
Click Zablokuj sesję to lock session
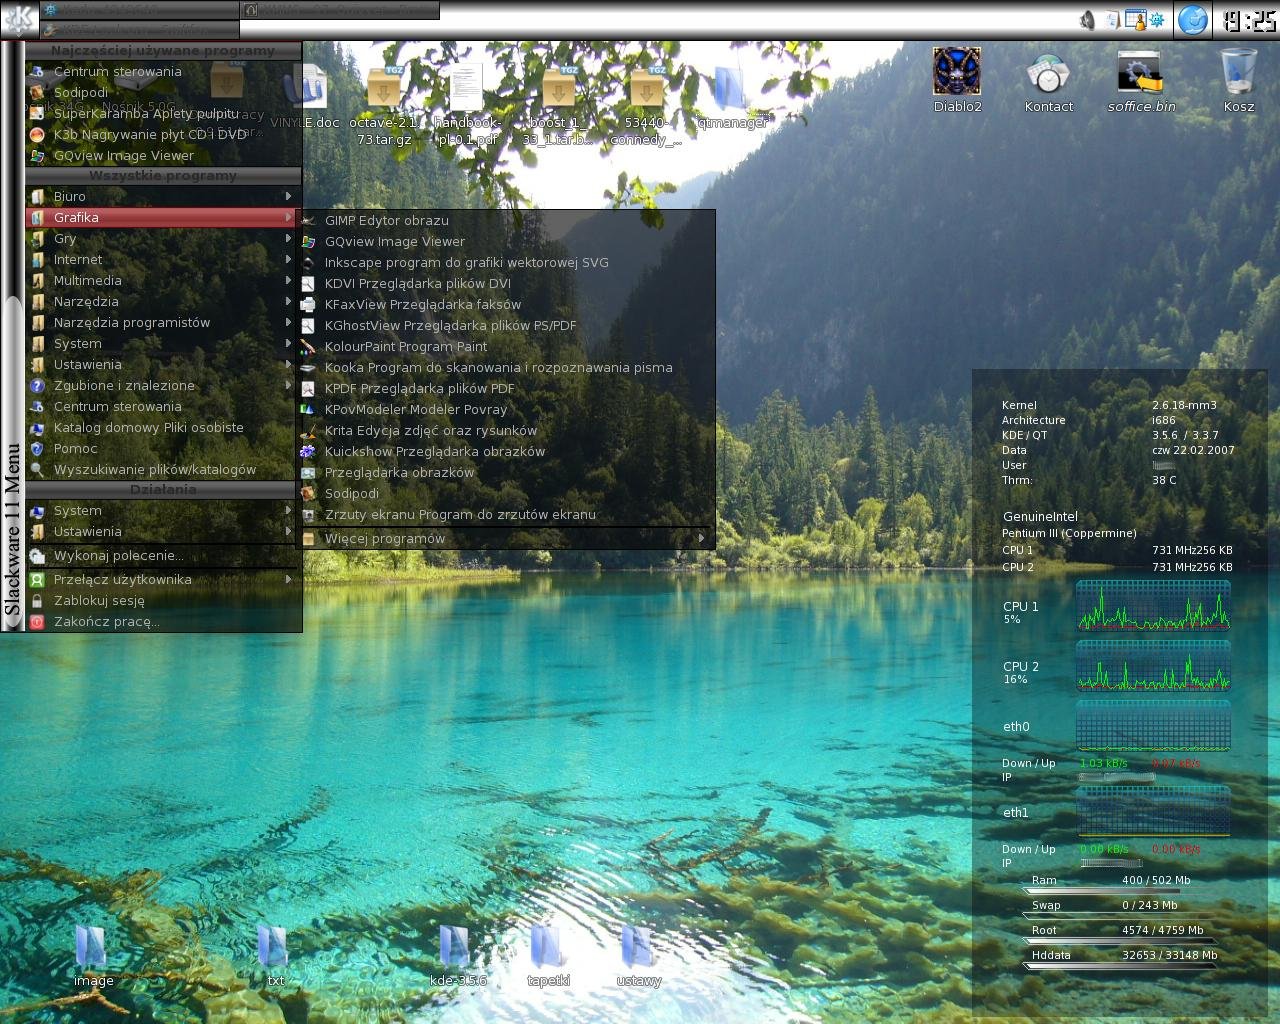(162, 600)
